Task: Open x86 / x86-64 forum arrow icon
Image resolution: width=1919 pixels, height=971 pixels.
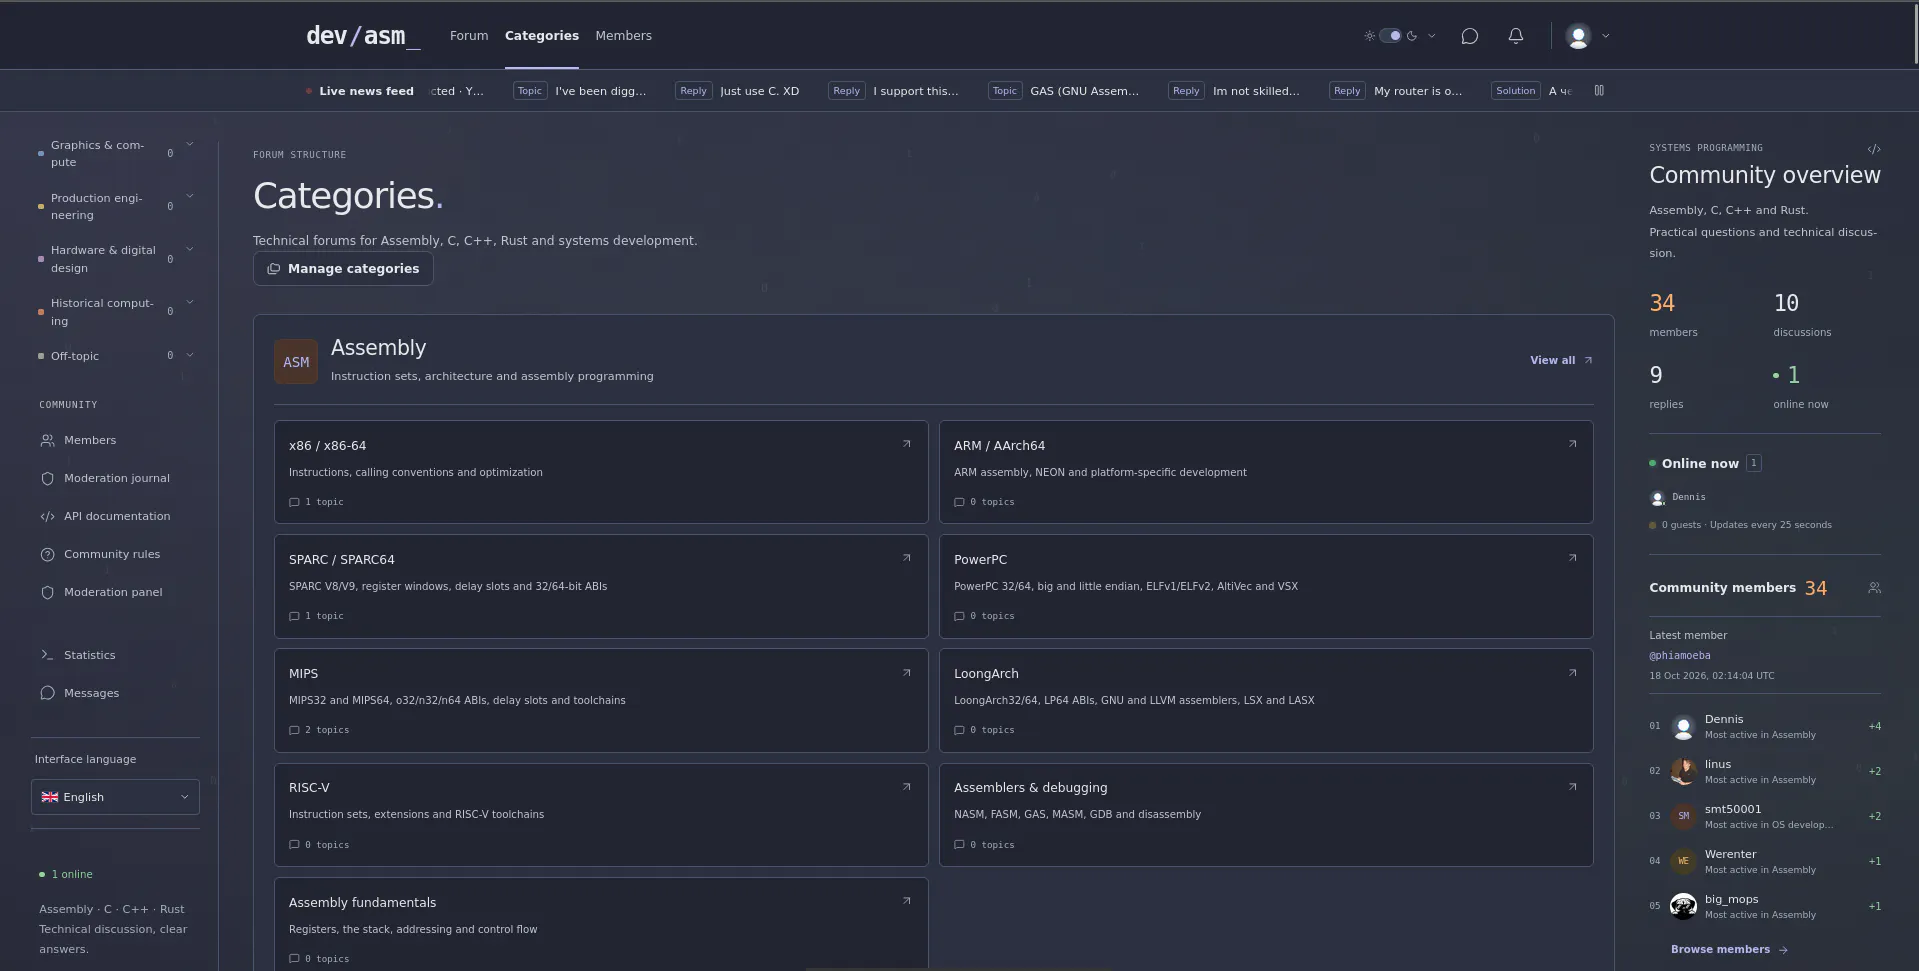Action: 907,444
